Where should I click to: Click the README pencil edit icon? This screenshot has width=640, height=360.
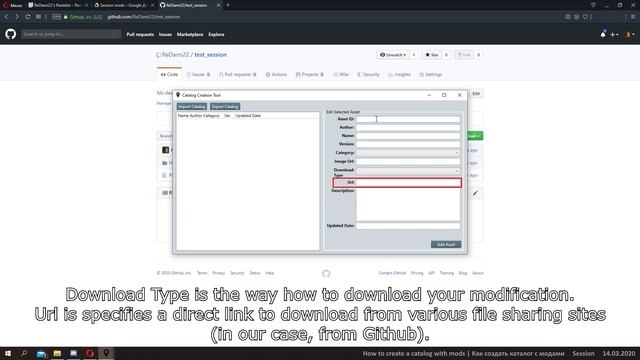[x=475, y=193]
